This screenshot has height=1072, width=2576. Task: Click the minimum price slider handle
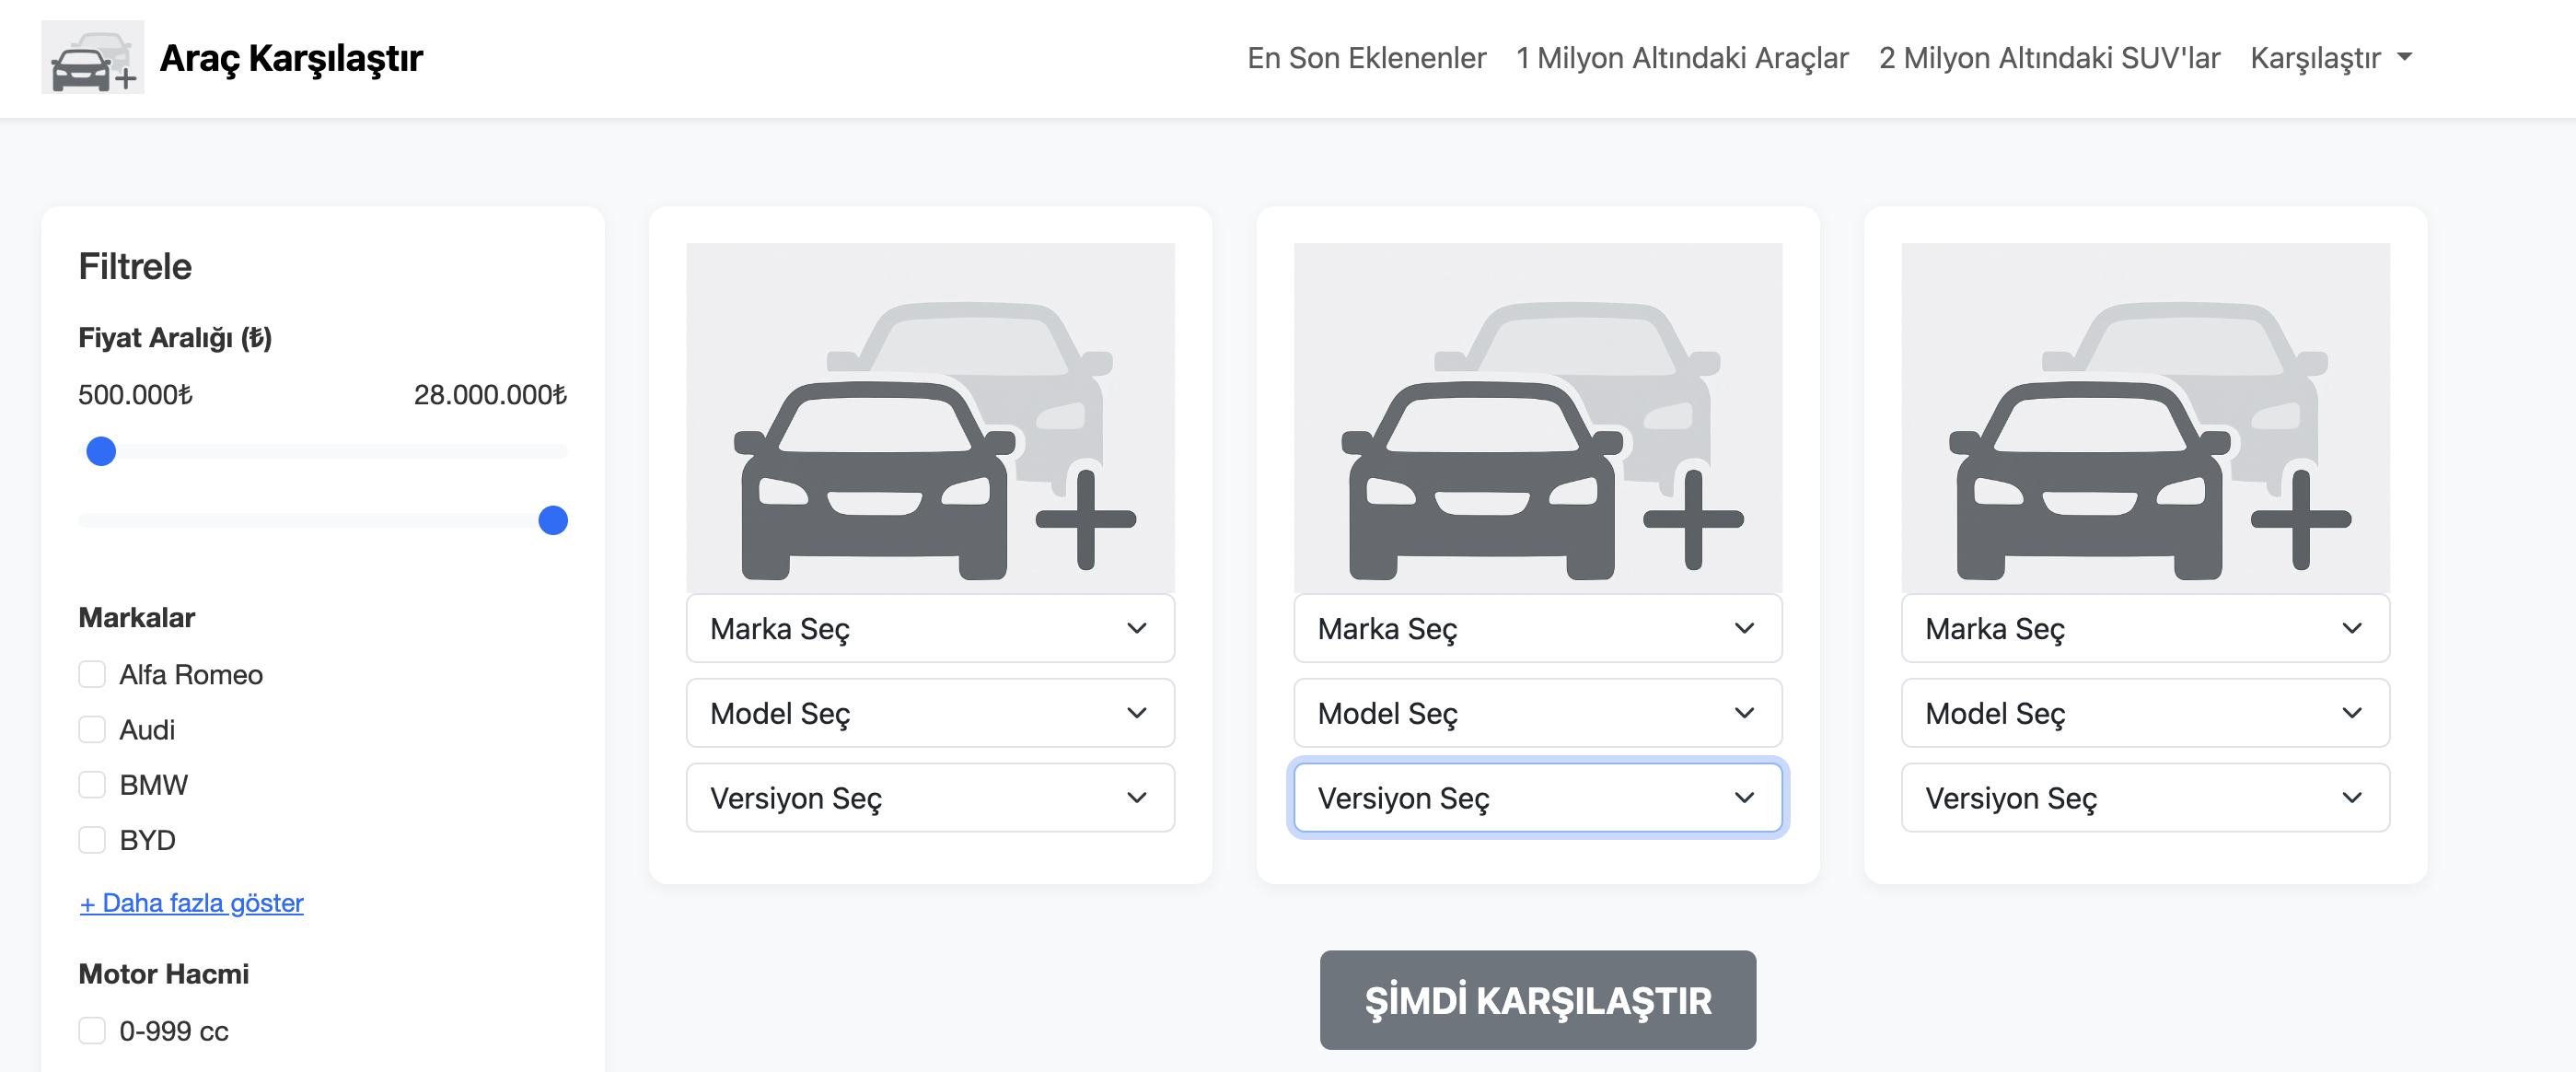pyautogui.click(x=101, y=452)
